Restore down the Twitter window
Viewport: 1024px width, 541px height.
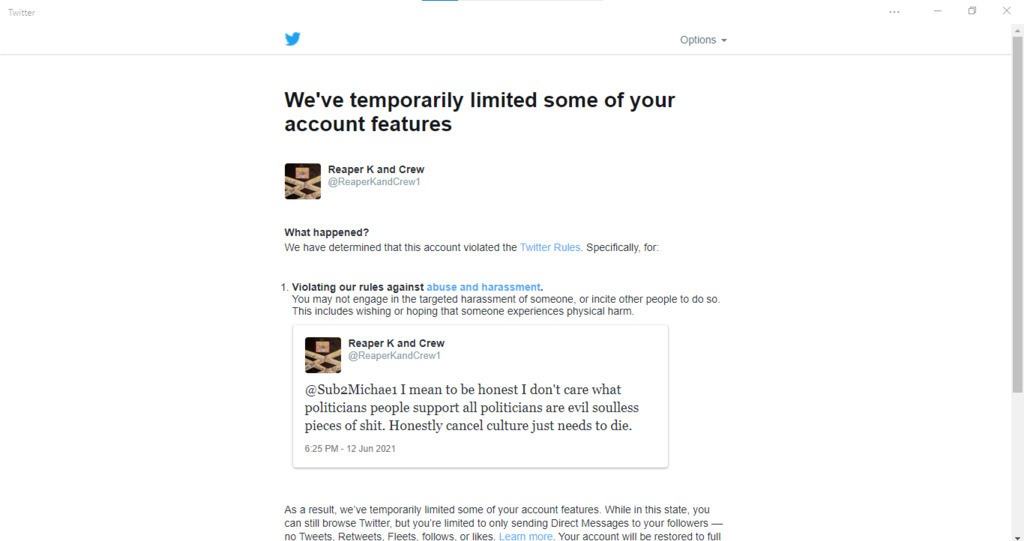coord(972,12)
